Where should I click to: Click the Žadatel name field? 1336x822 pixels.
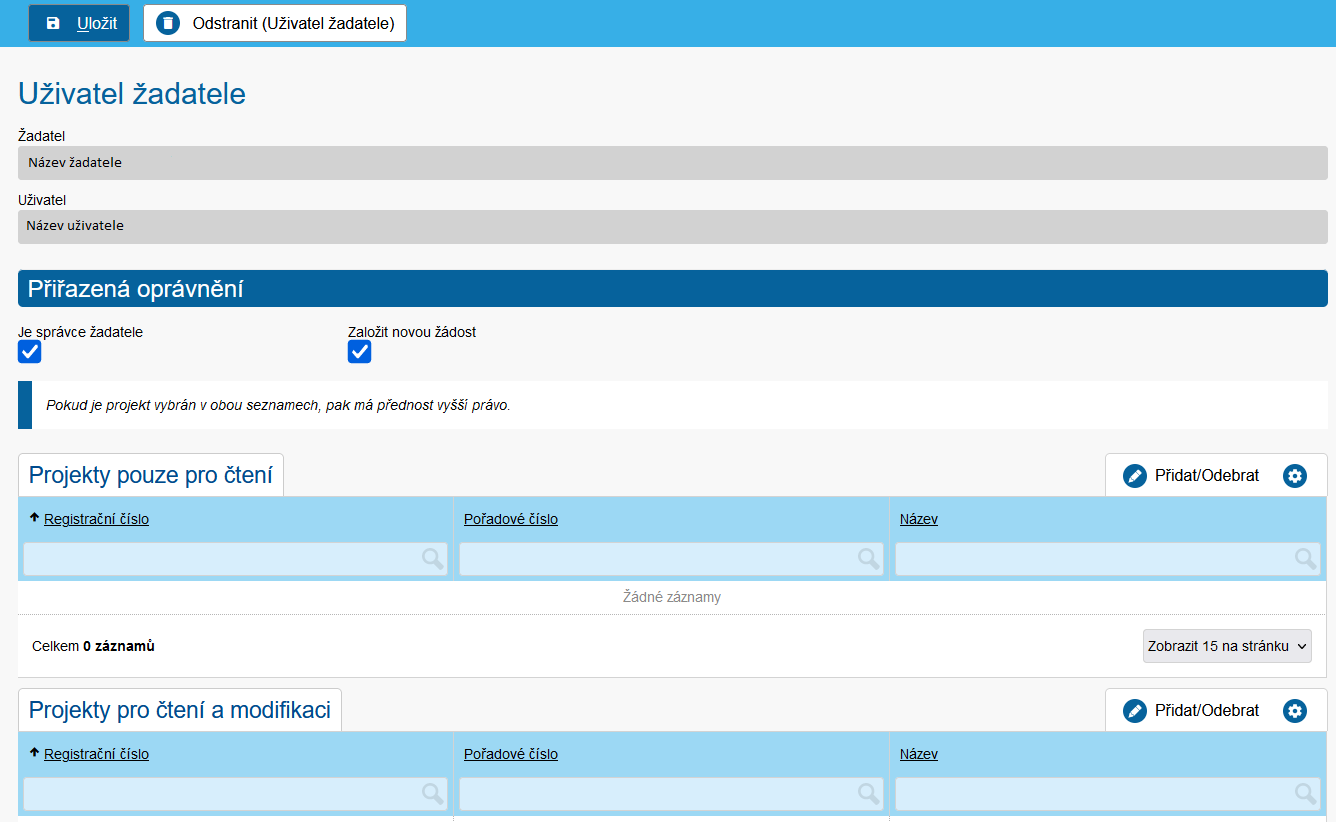(x=672, y=163)
